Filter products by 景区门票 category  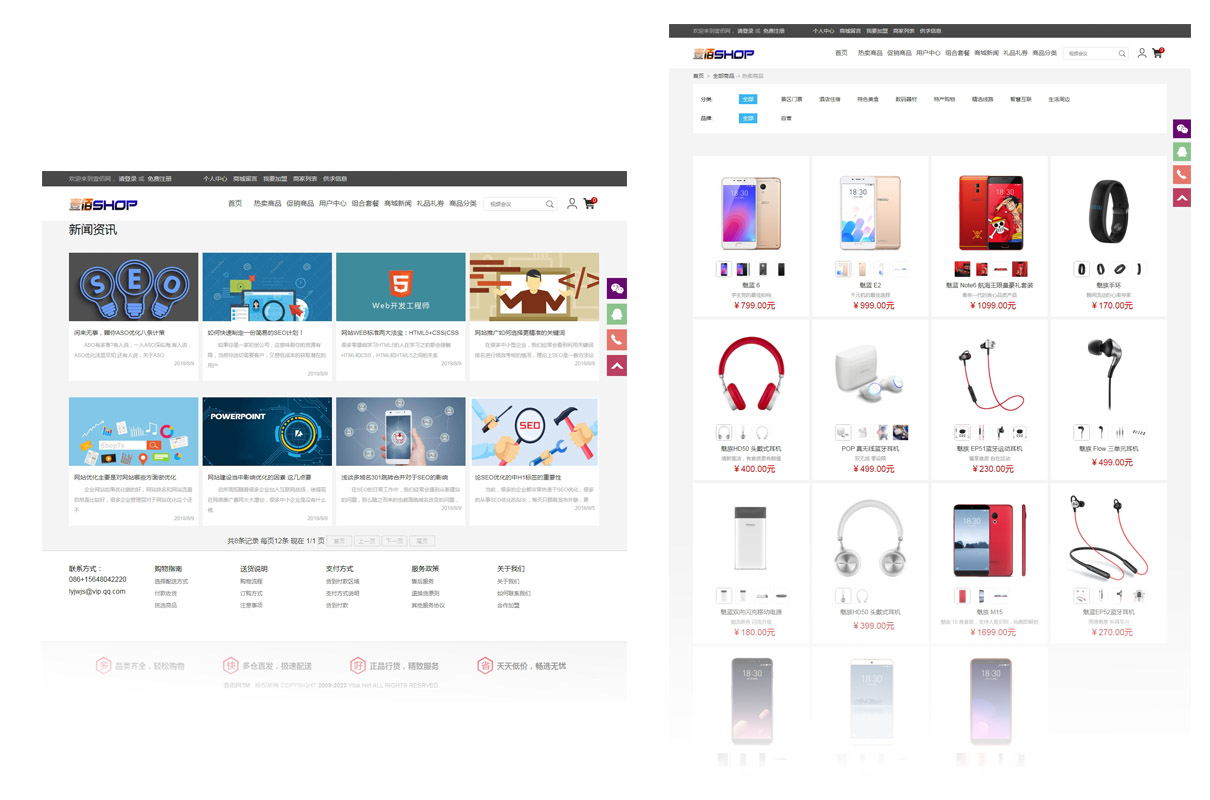[792, 99]
